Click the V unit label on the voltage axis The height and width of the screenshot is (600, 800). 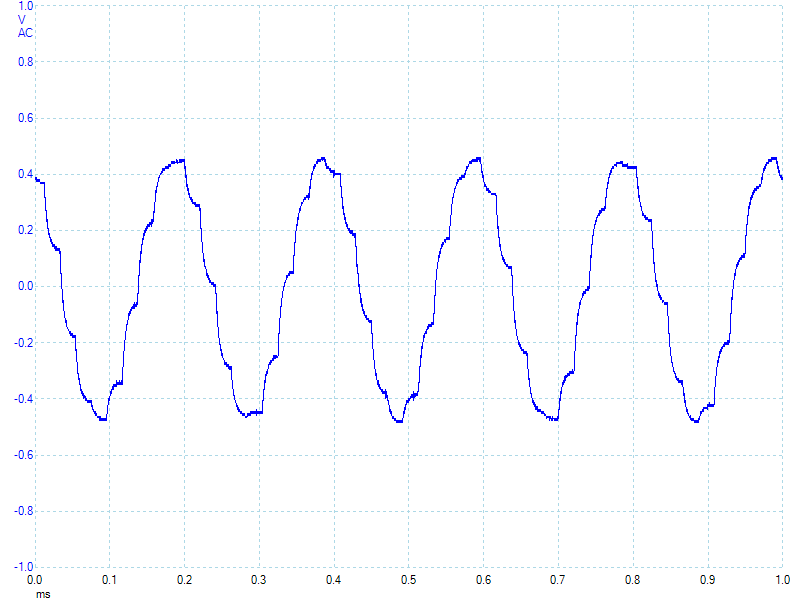21,20
